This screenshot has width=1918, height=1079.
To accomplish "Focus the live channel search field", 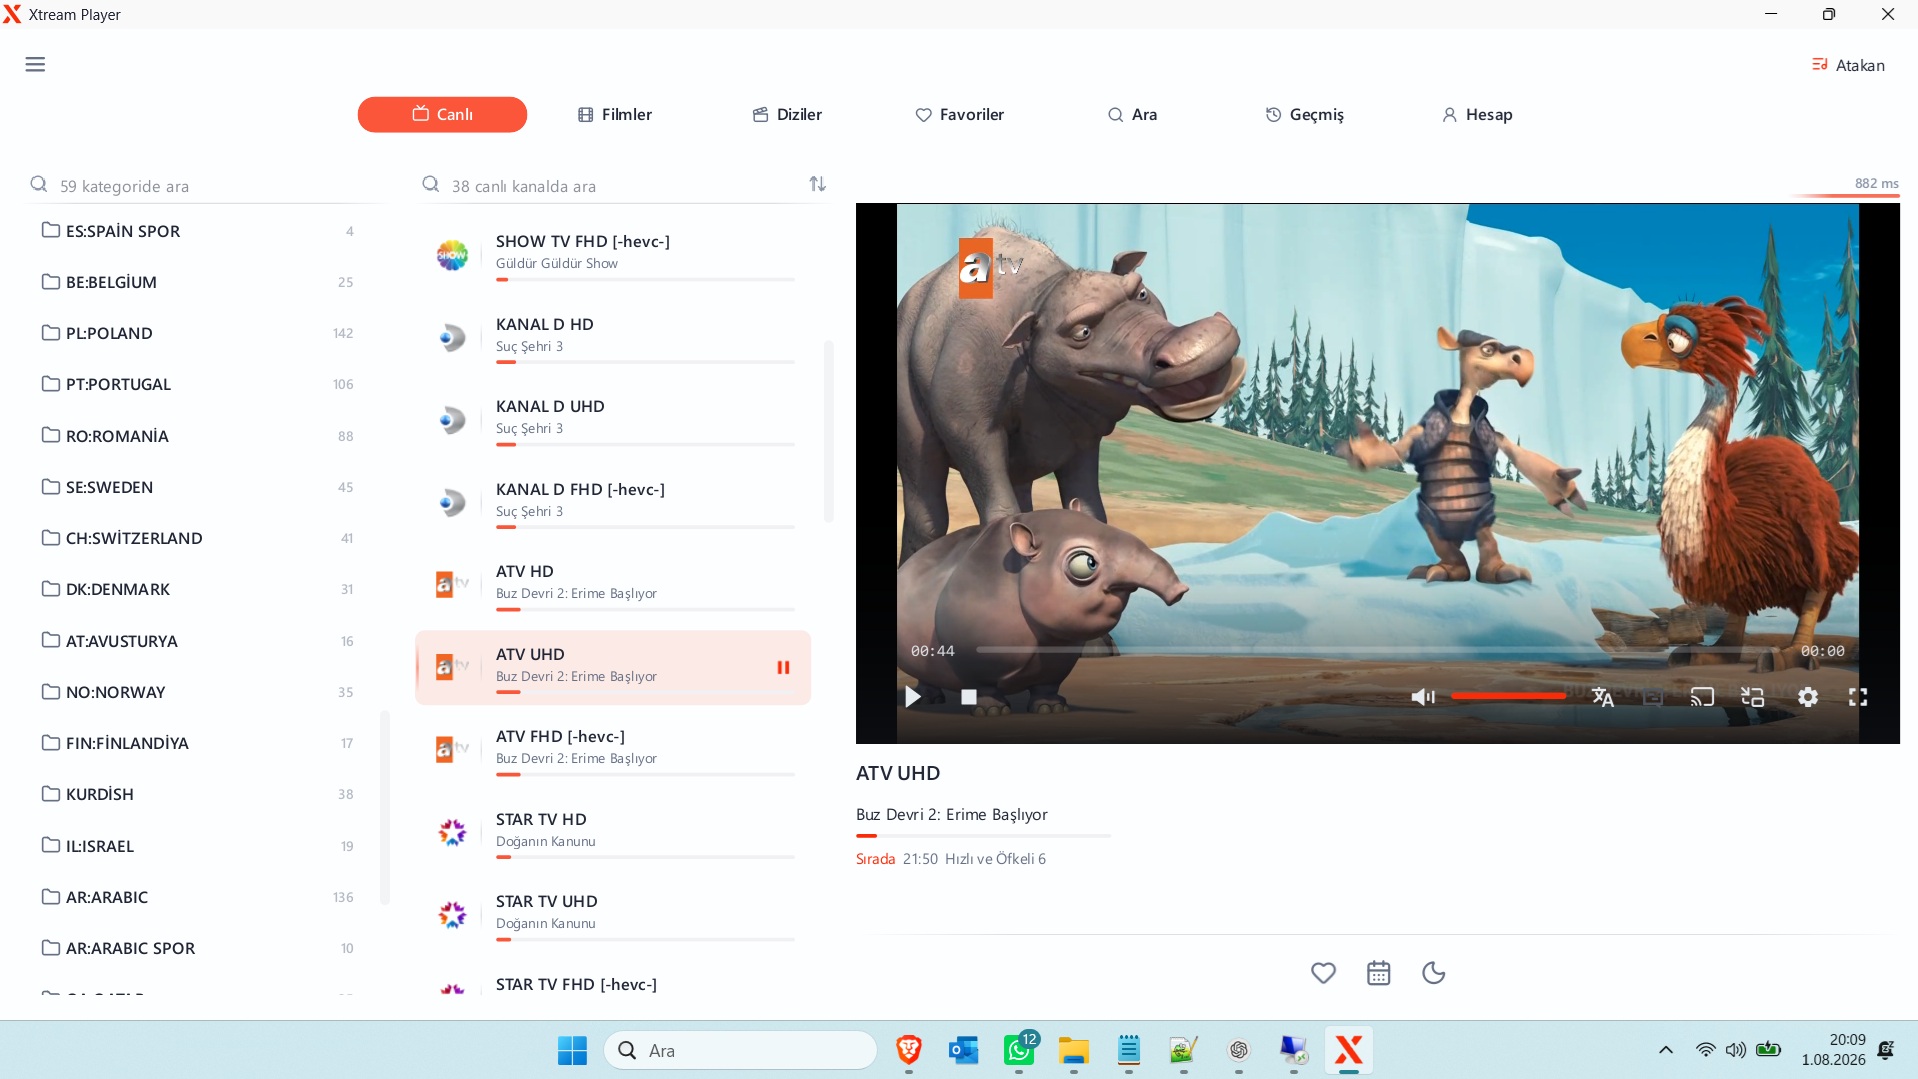I will (x=610, y=185).
